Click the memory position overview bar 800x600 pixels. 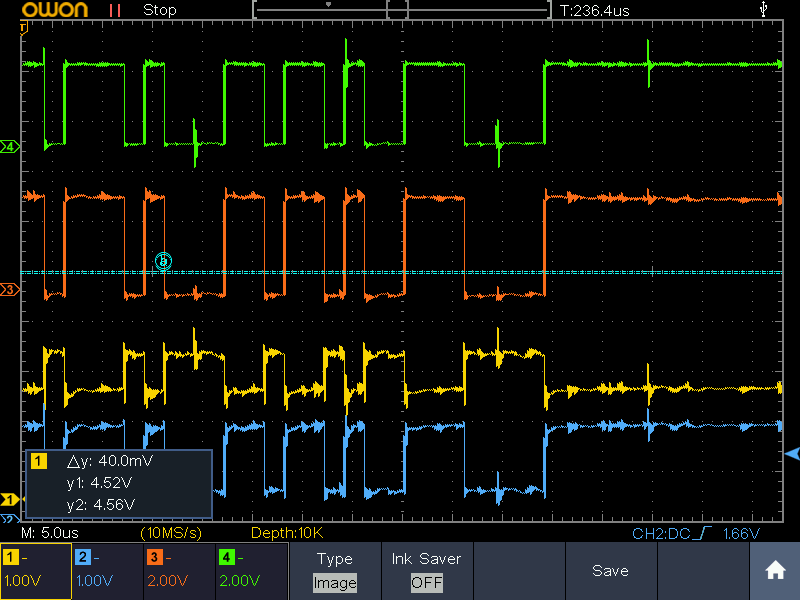pos(402,9)
